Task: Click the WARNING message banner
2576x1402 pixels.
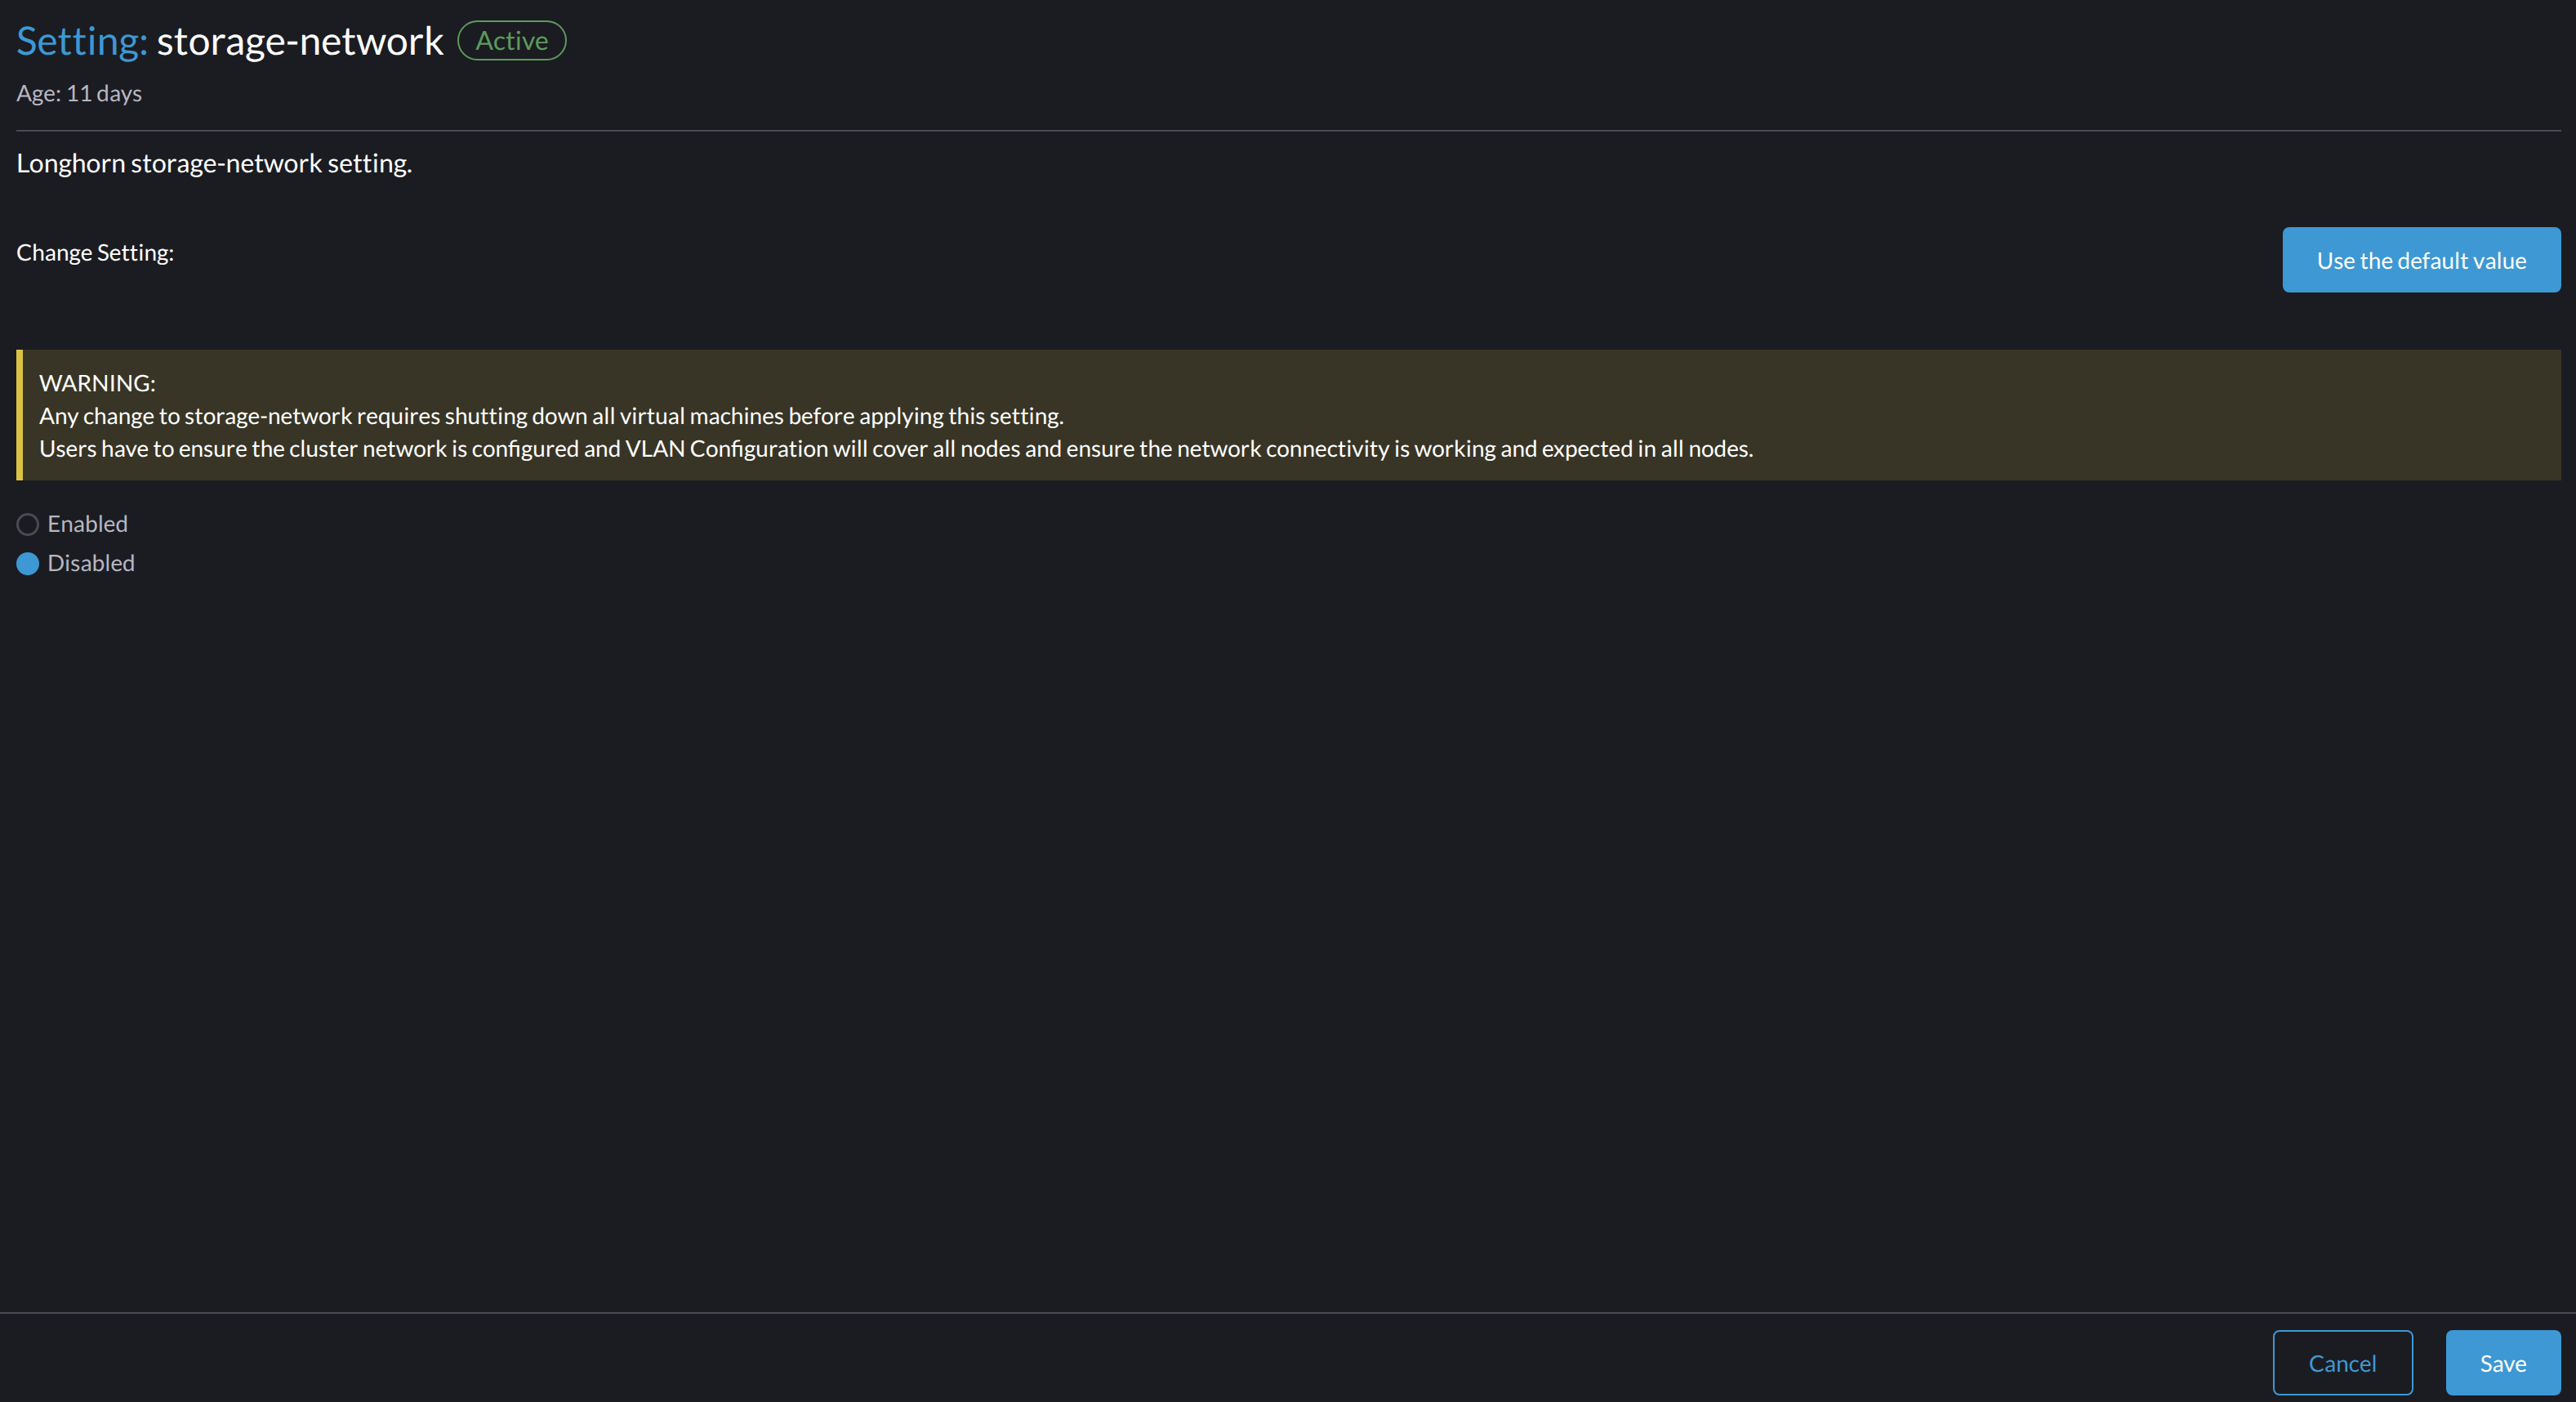Action: pos(1288,415)
